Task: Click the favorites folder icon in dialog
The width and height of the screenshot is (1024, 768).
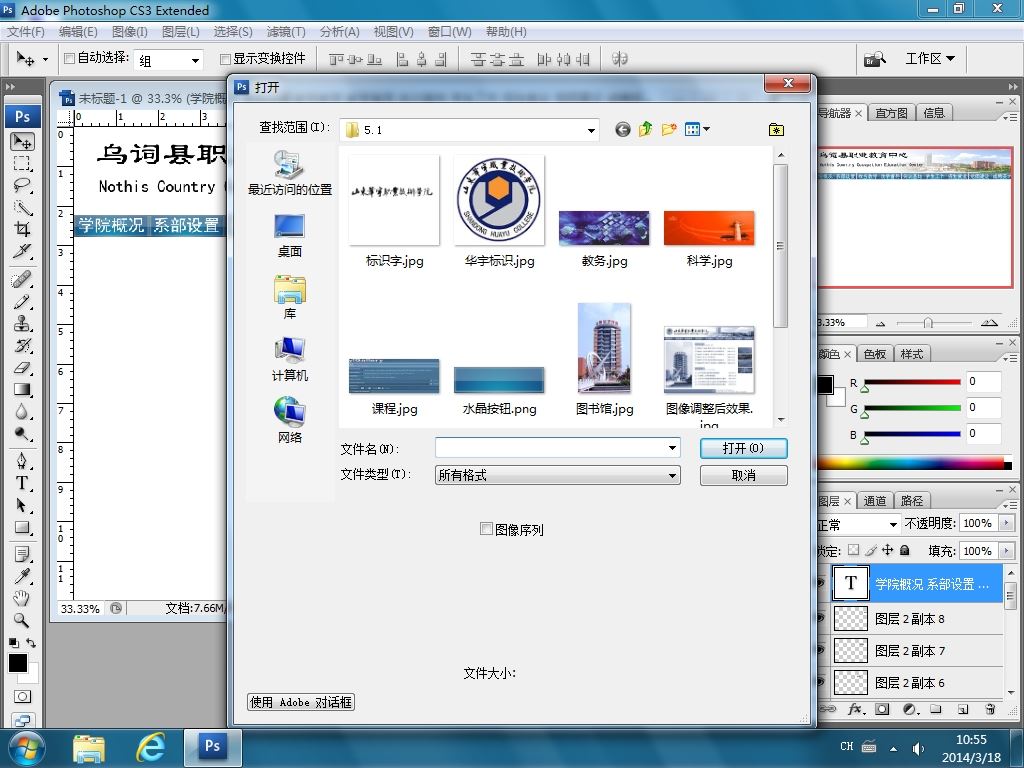Action: 776,129
